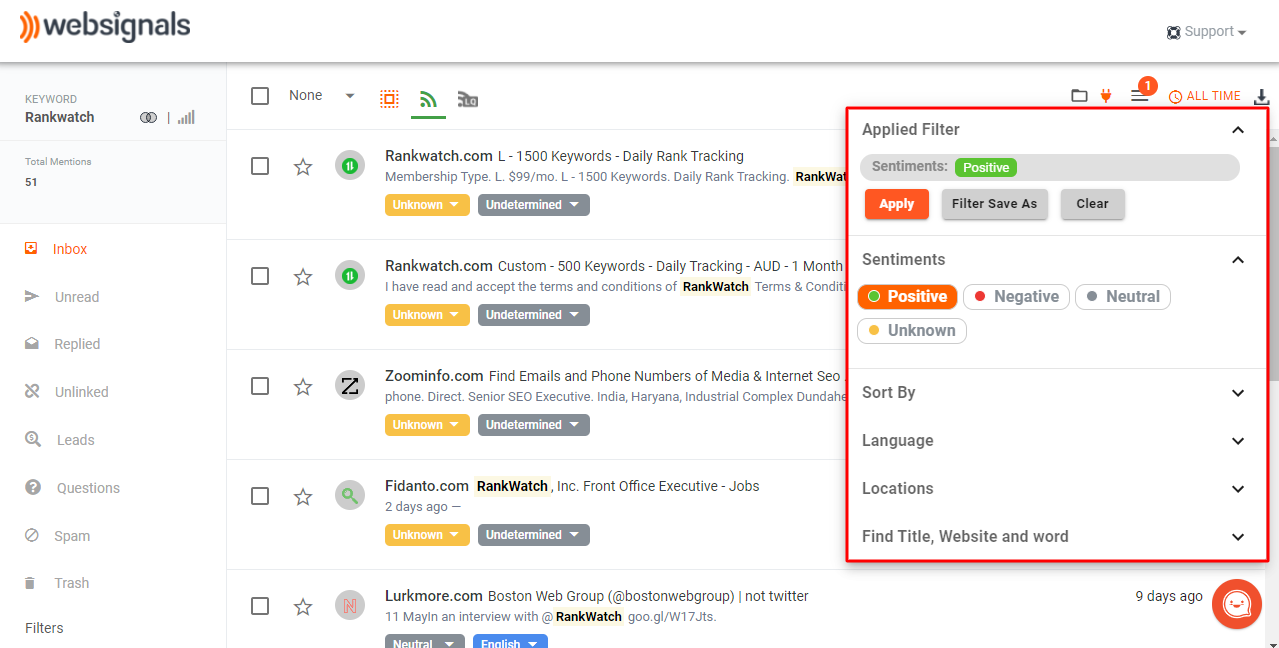The width and height of the screenshot is (1279, 648).
Task: Star the Rankwatch.com 1500 Keywords mention
Action: [303, 167]
